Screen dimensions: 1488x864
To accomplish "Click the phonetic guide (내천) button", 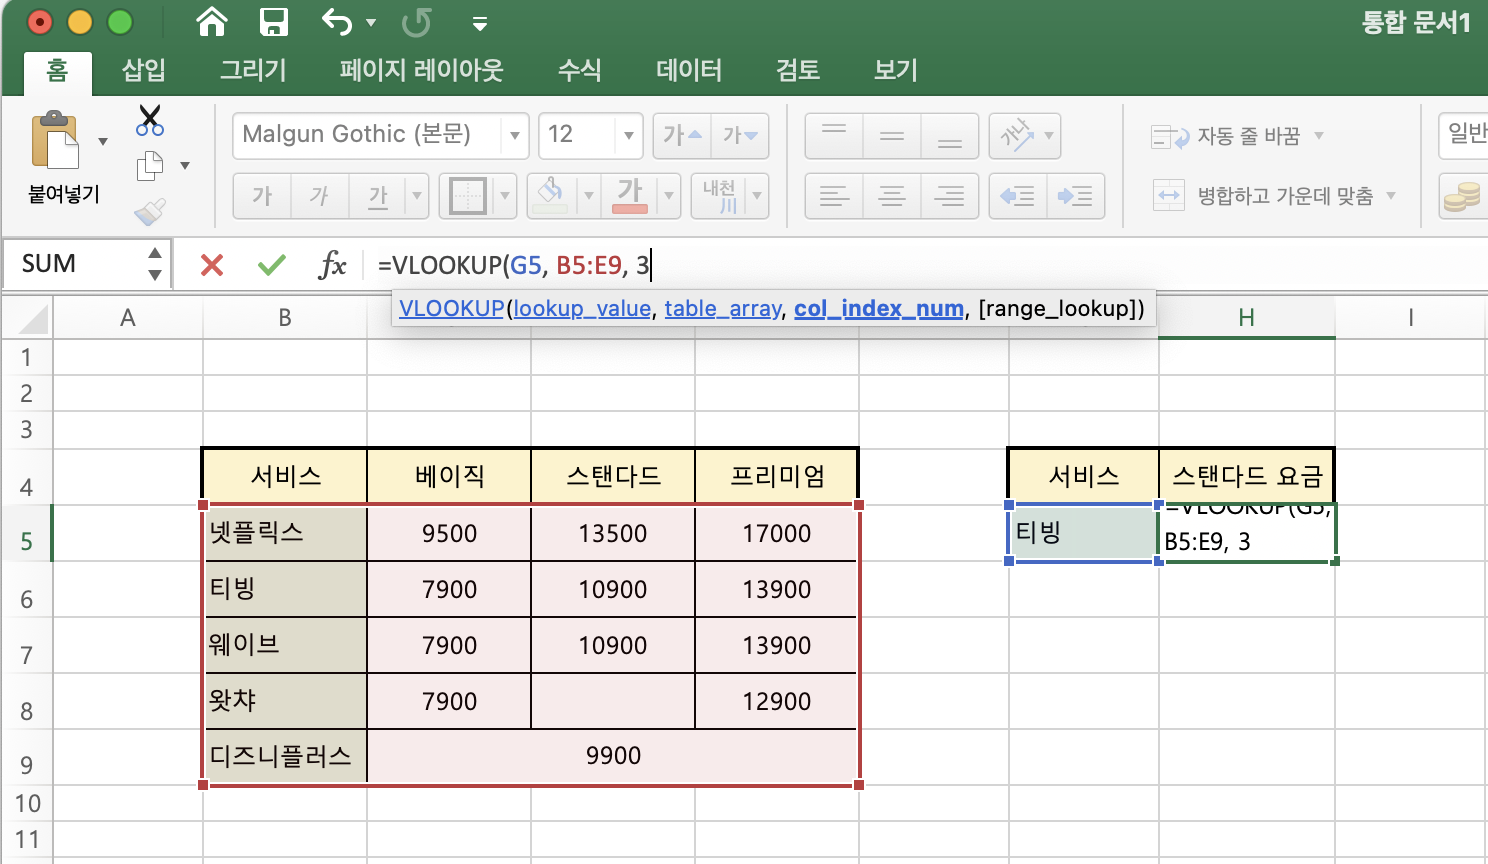I will tap(719, 196).
